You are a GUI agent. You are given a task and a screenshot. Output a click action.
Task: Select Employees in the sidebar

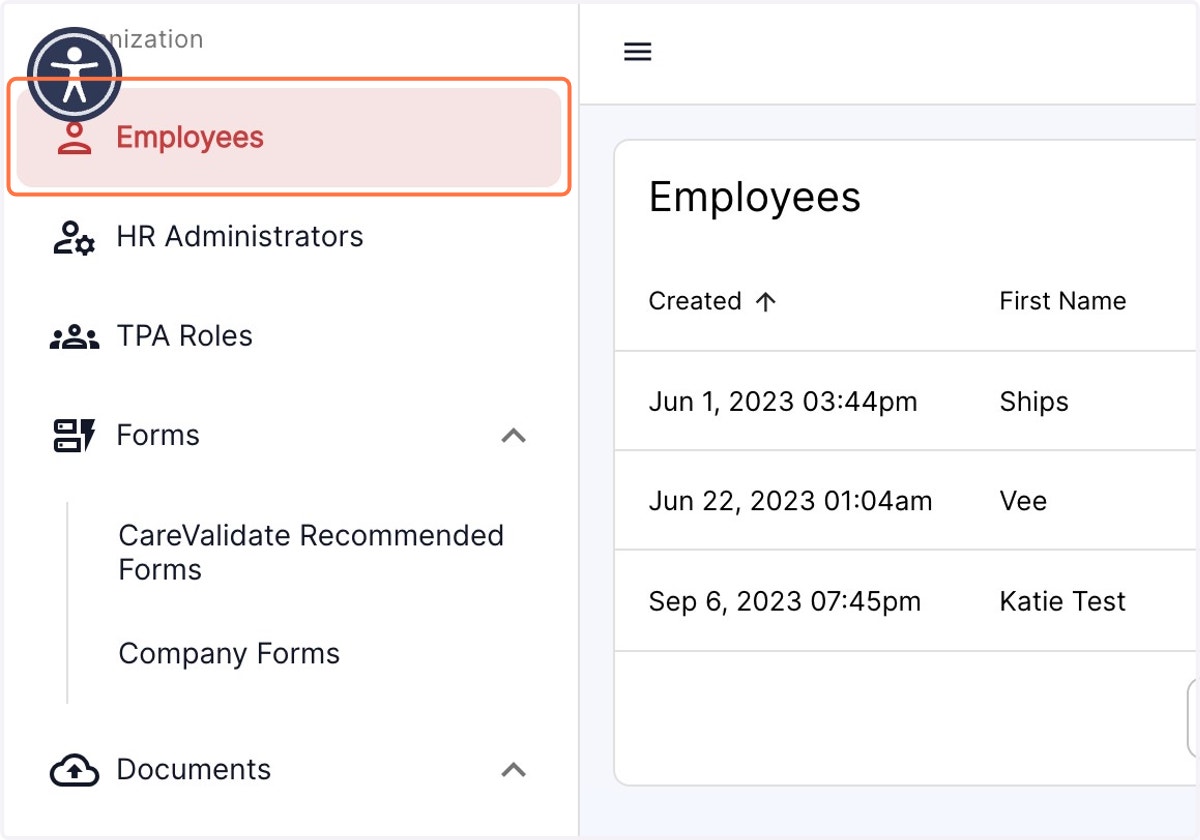coord(289,137)
